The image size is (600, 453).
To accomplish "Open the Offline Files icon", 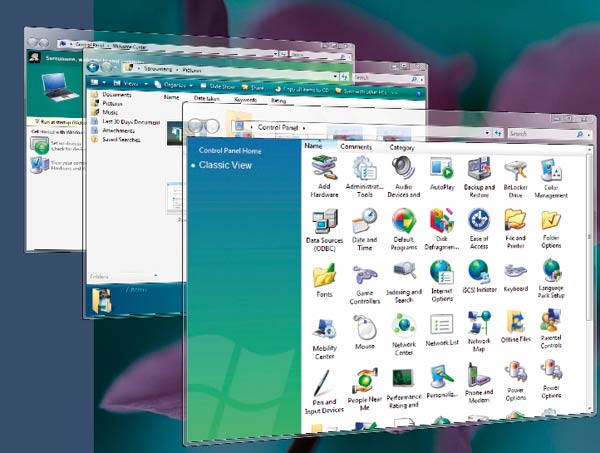I will click(x=516, y=321).
